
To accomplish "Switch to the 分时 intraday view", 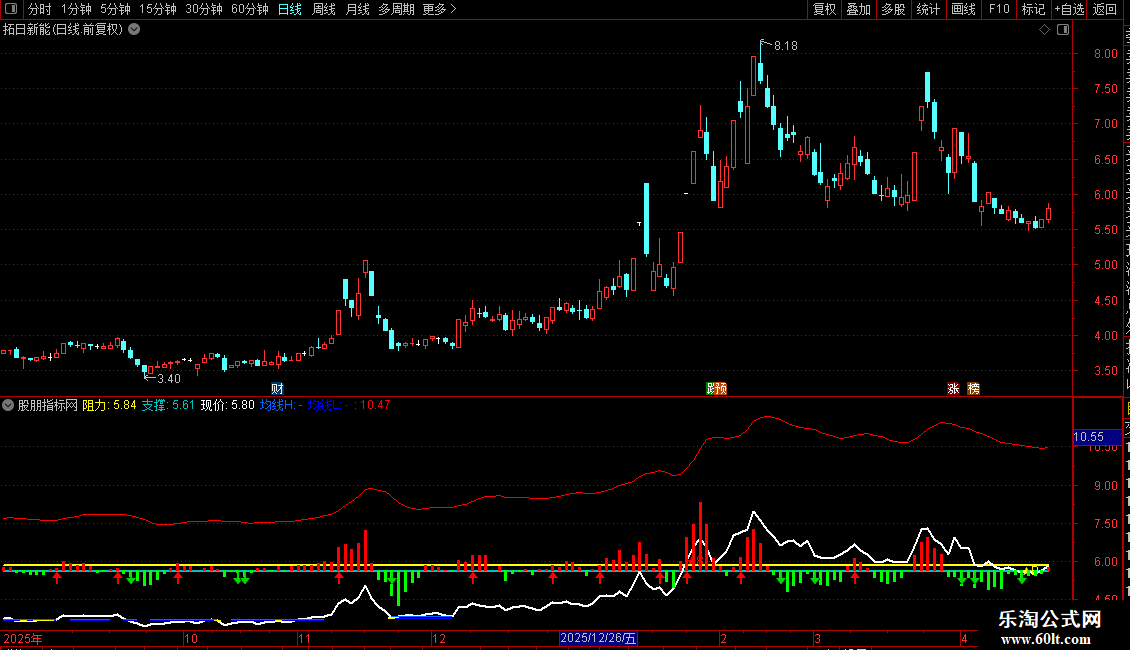I will coord(40,9).
